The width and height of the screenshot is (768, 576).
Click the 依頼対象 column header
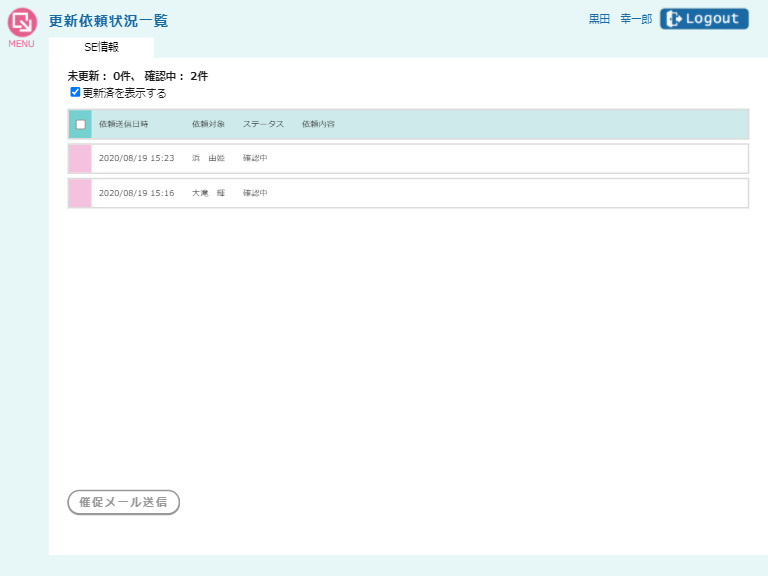pos(208,124)
